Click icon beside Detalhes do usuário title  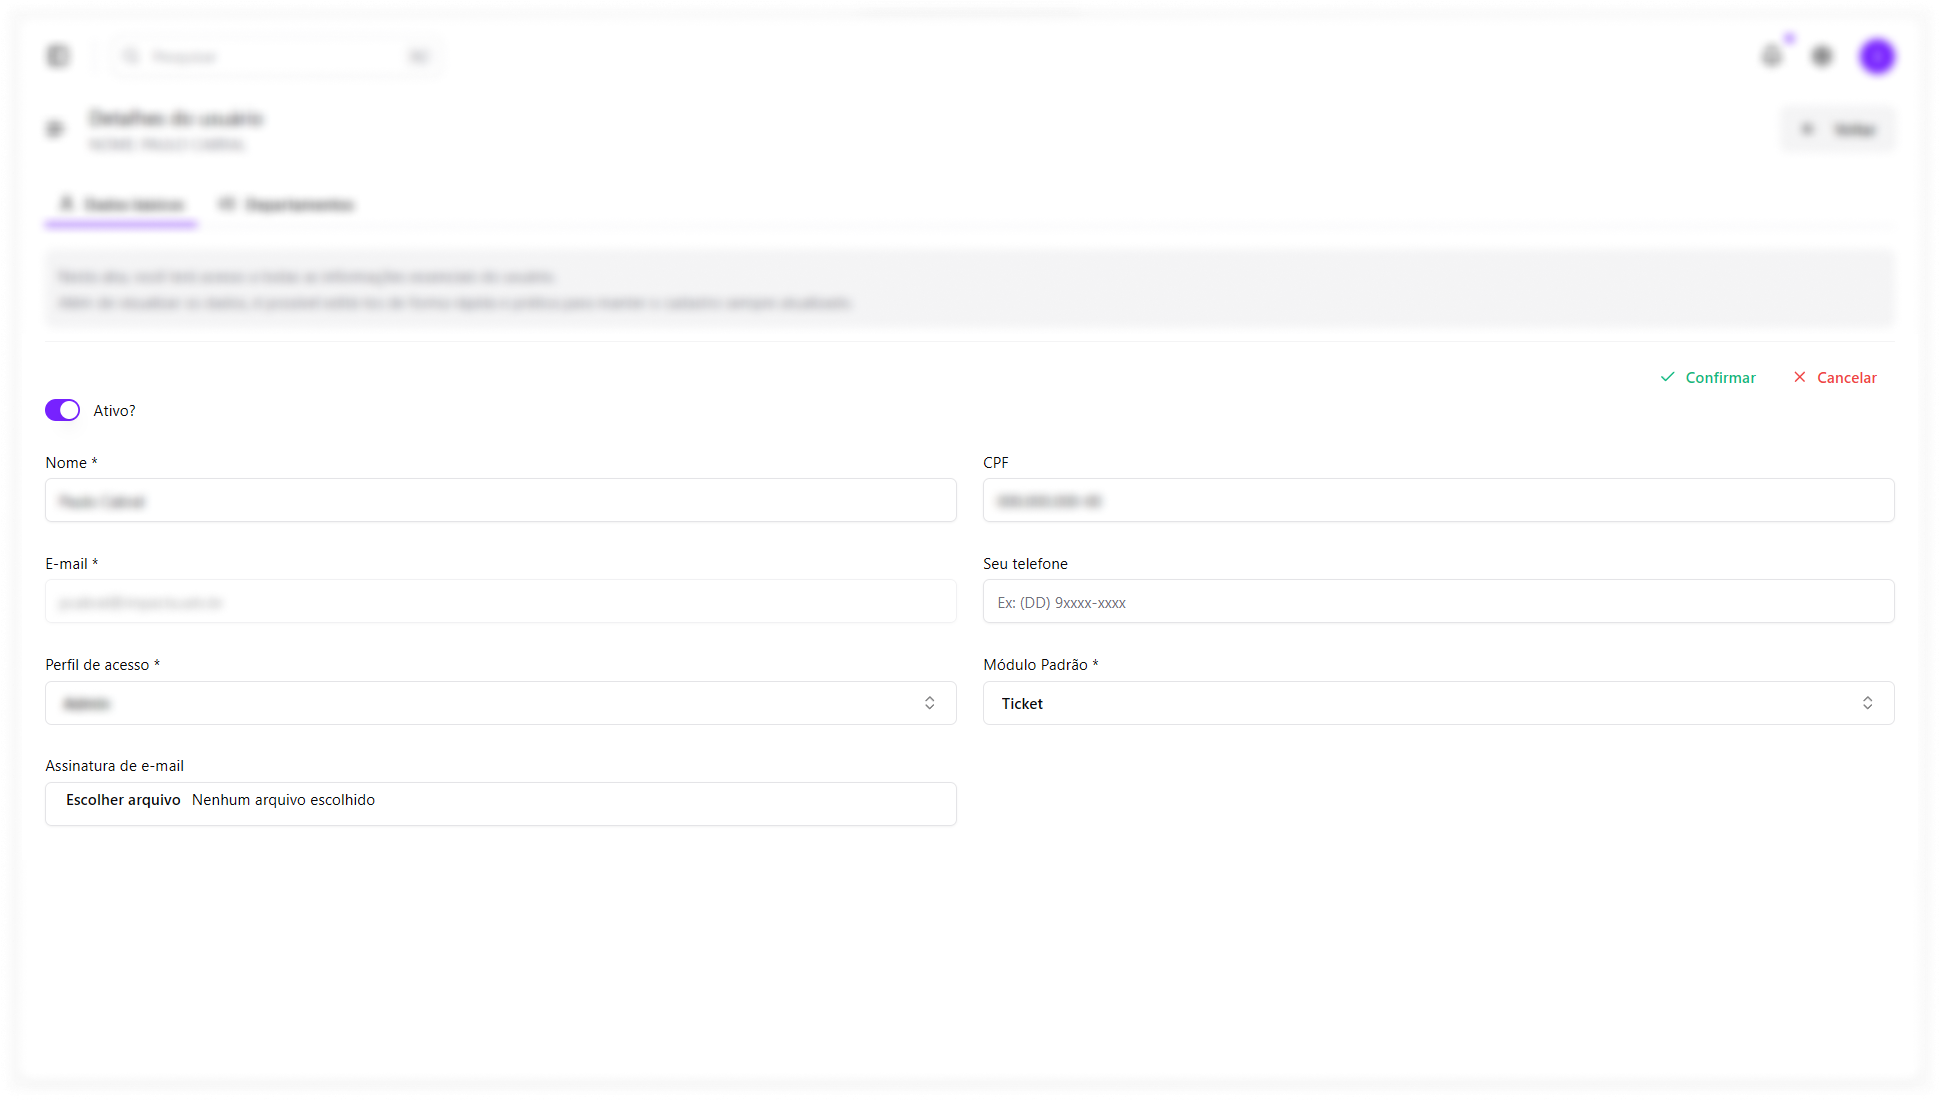click(x=55, y=129)
